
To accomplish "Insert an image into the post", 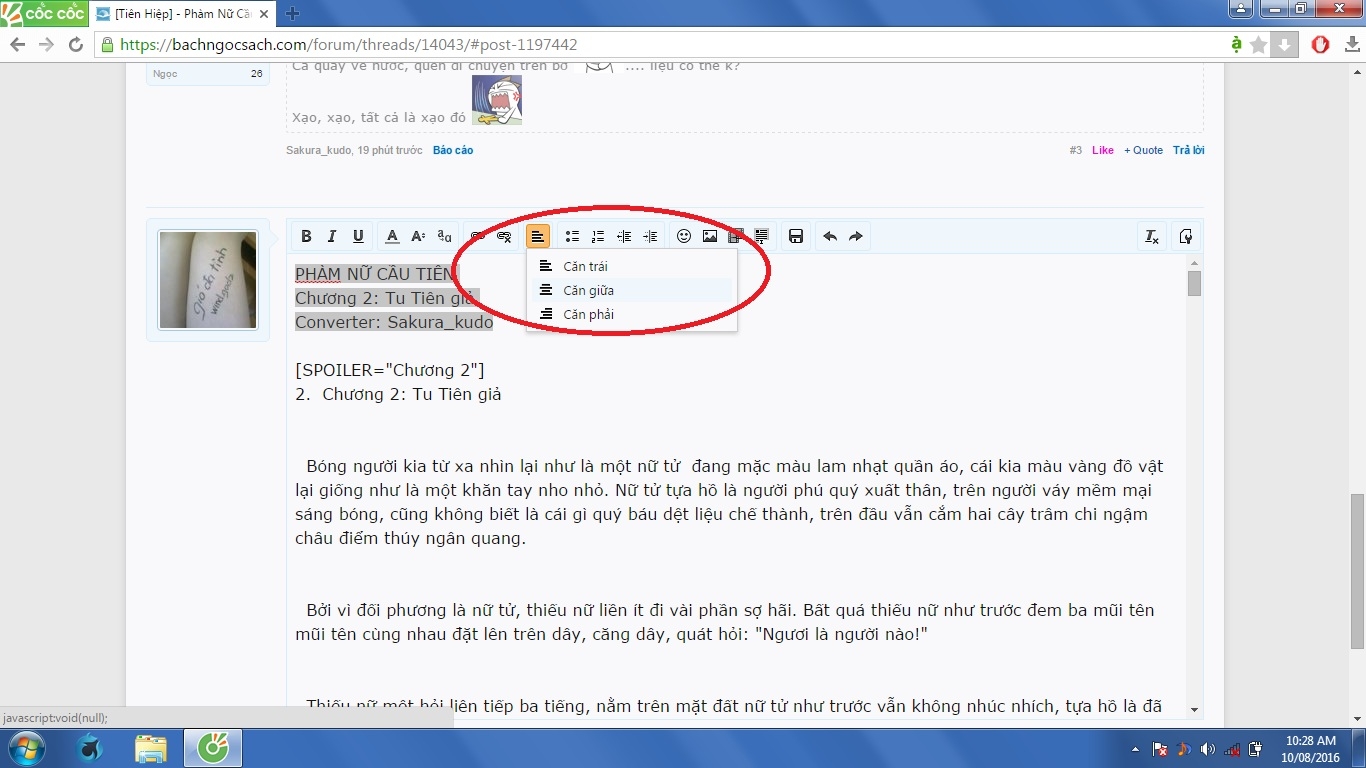I will 710,237.
